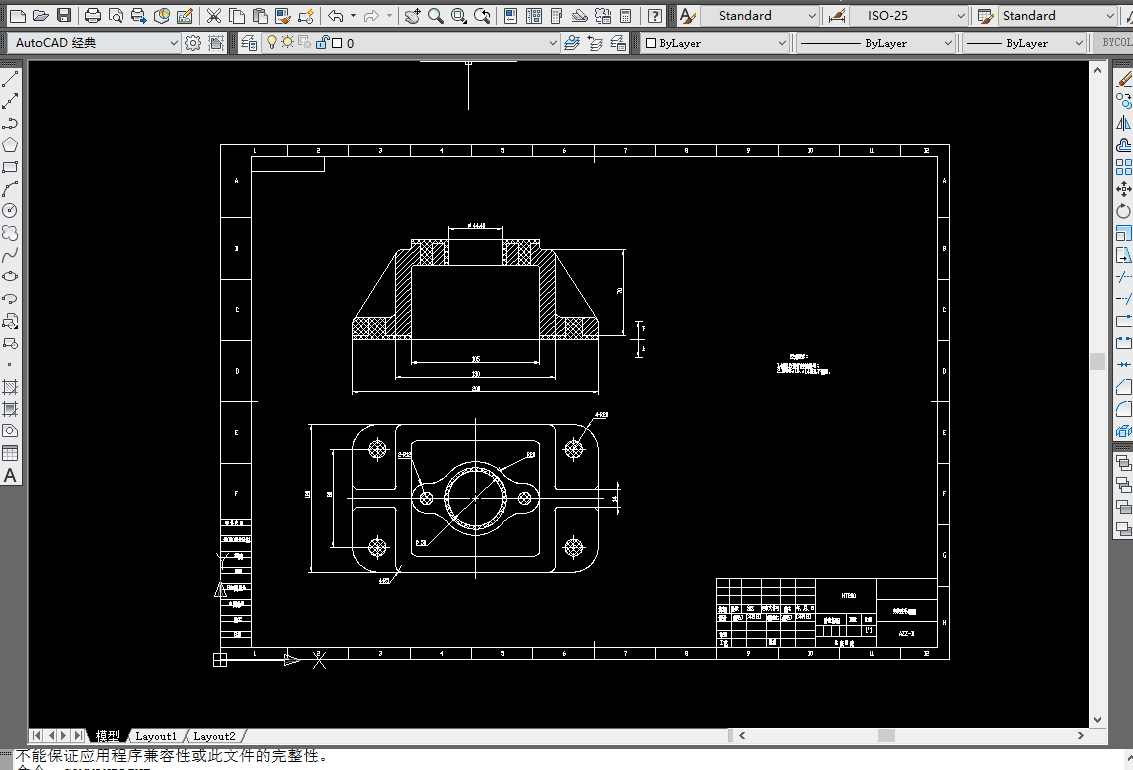Screen dimensions: 1133x770
Task: Click the Layer Previous icon
Action: pos(595,43)
